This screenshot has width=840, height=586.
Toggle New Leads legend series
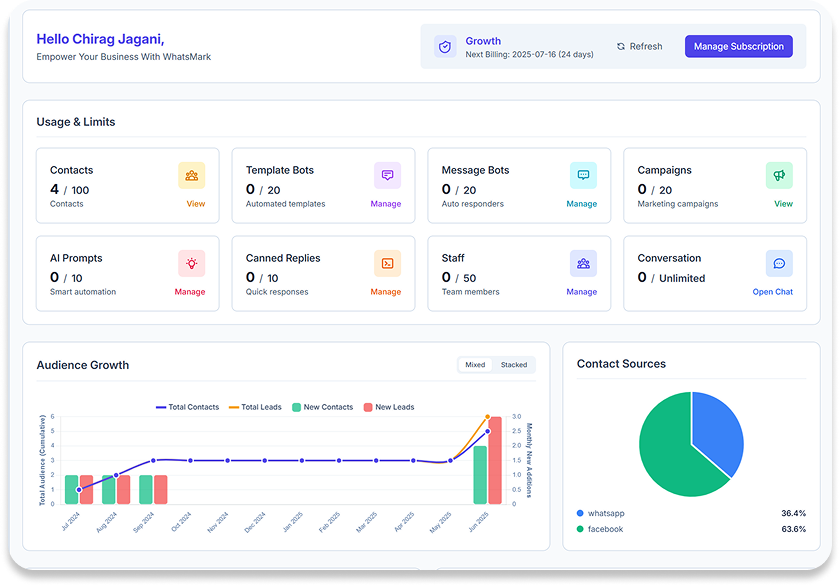point(389,407)
